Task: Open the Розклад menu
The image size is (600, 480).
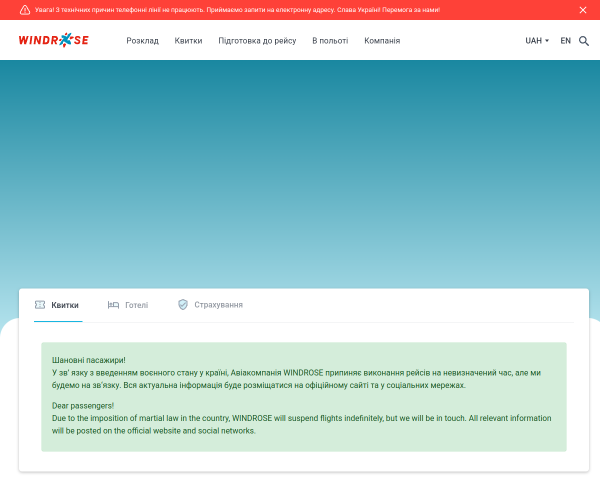Action: [x=142, y=41]
